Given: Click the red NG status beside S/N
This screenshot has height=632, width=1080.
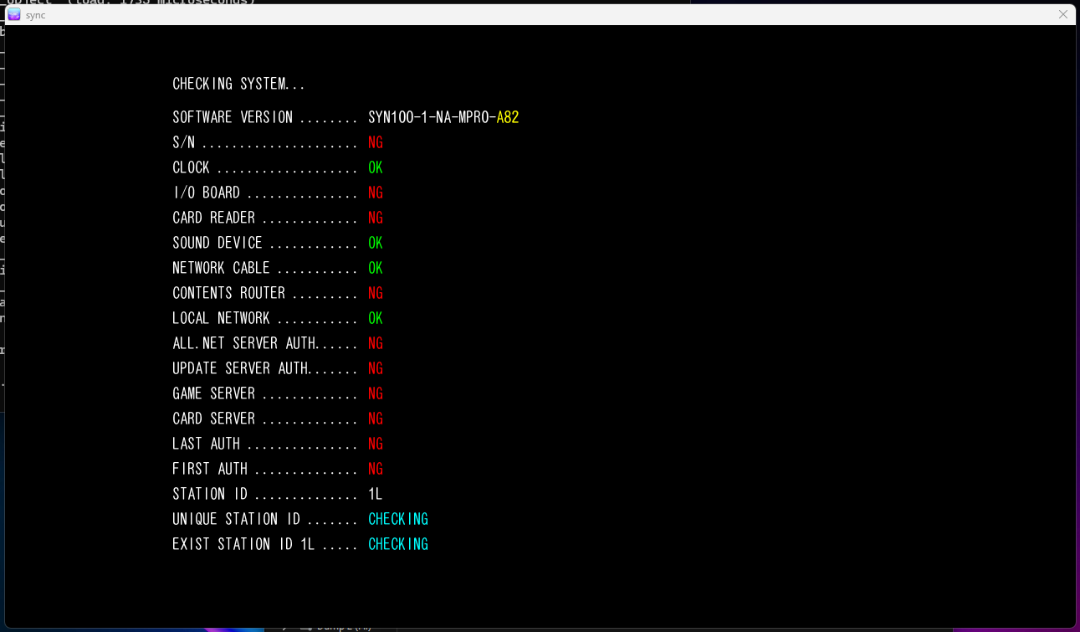Looking at the screenshot, I should click(375, 142).
